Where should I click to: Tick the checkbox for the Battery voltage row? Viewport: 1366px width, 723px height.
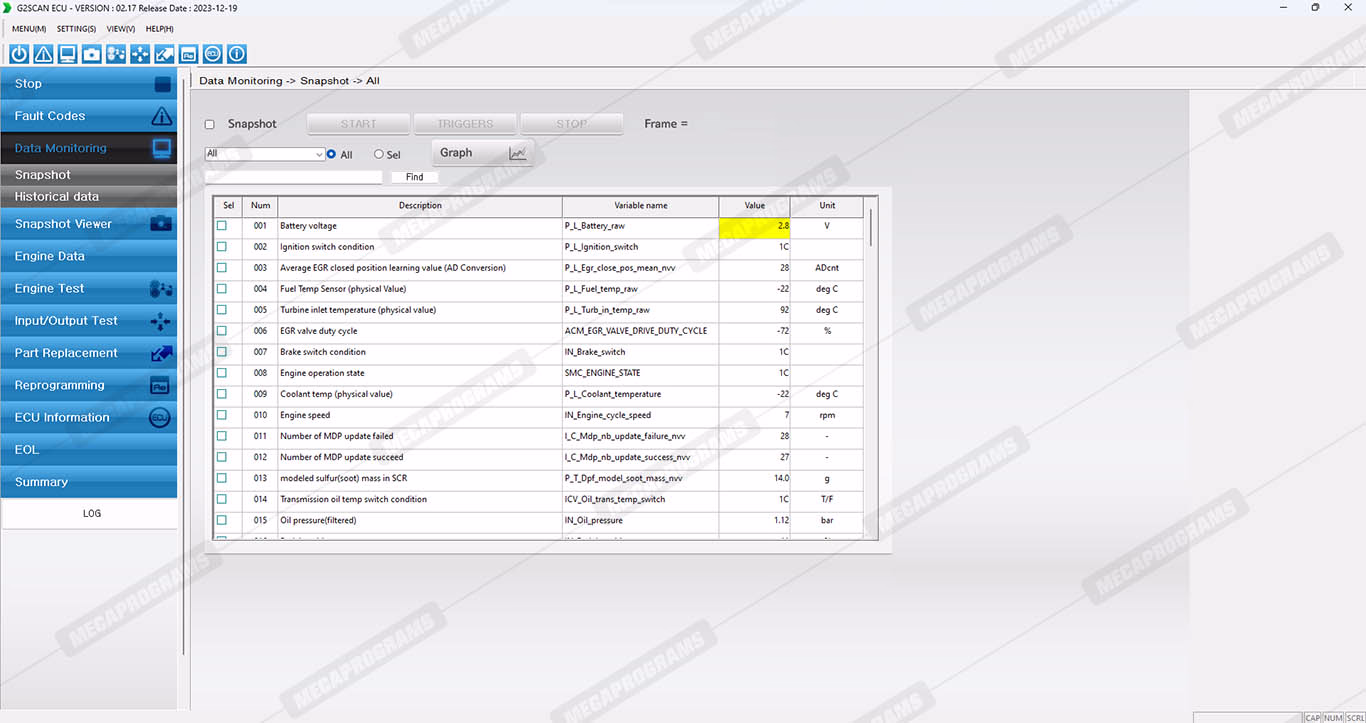pyautogui.click(x=222, y=226)
